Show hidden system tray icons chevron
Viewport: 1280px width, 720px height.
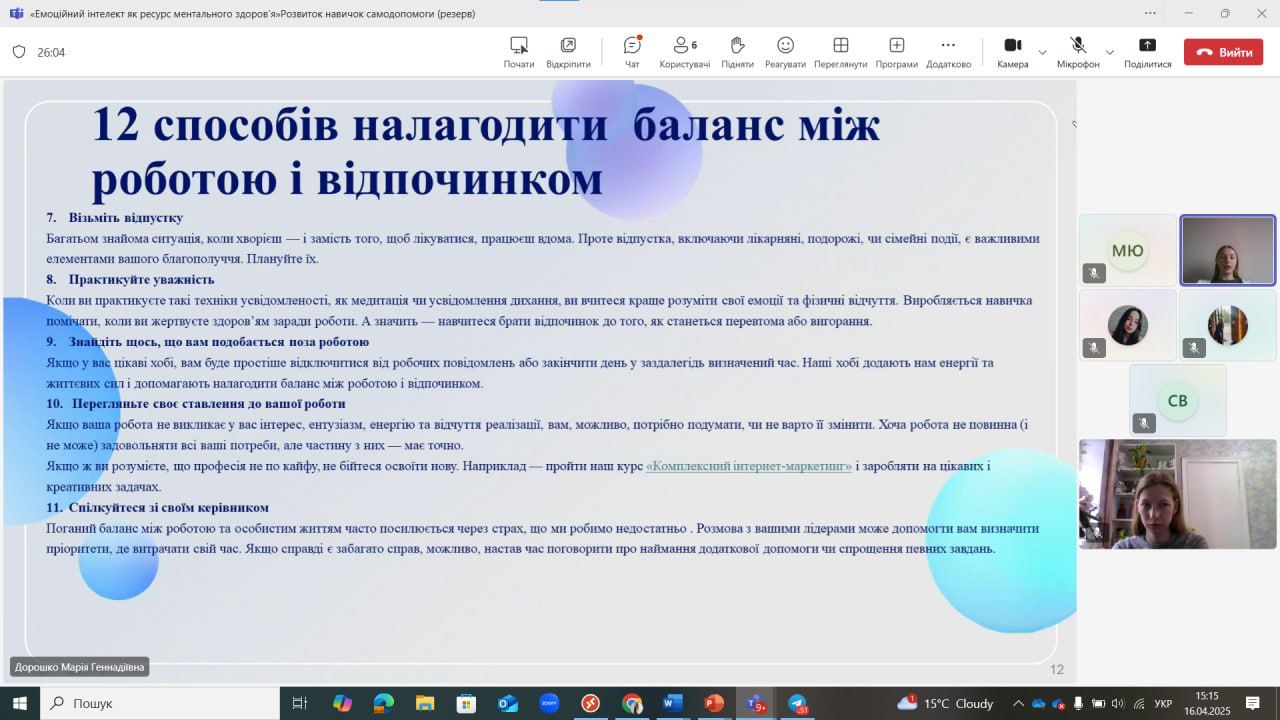pyautogui.click(x=1018, y=703)
